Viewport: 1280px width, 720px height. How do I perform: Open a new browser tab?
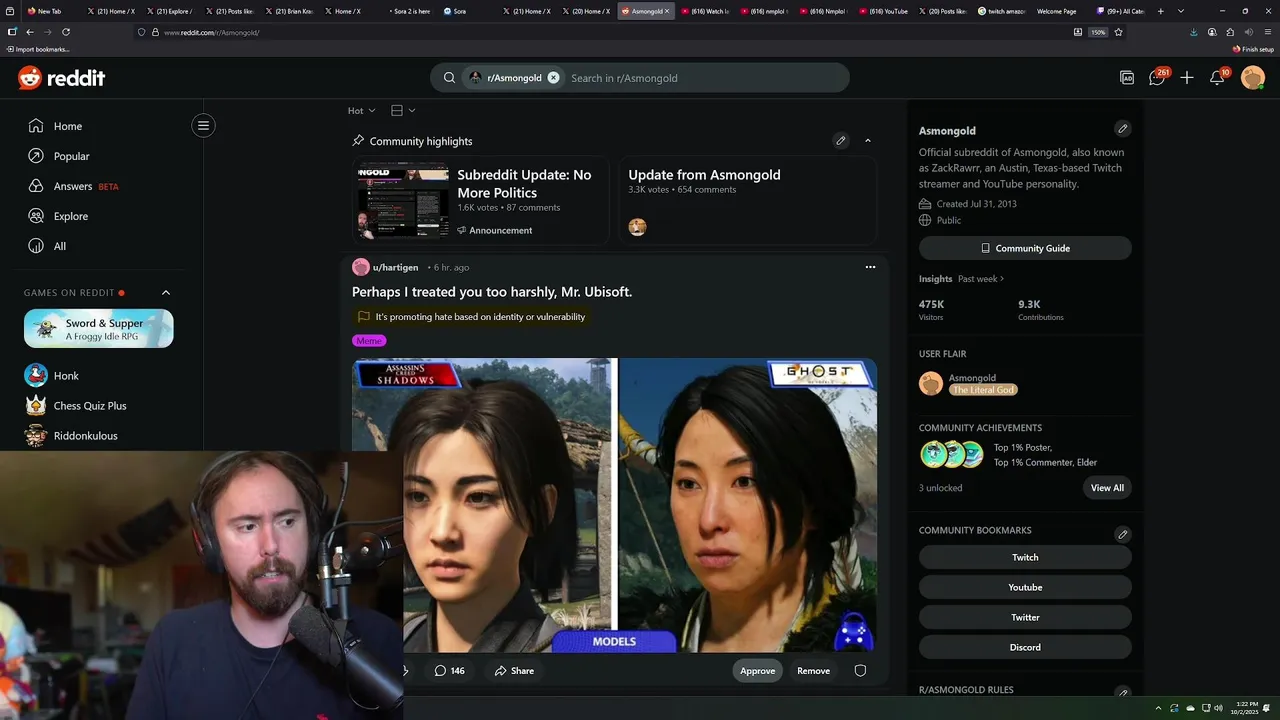click(x=1160, y=11)
